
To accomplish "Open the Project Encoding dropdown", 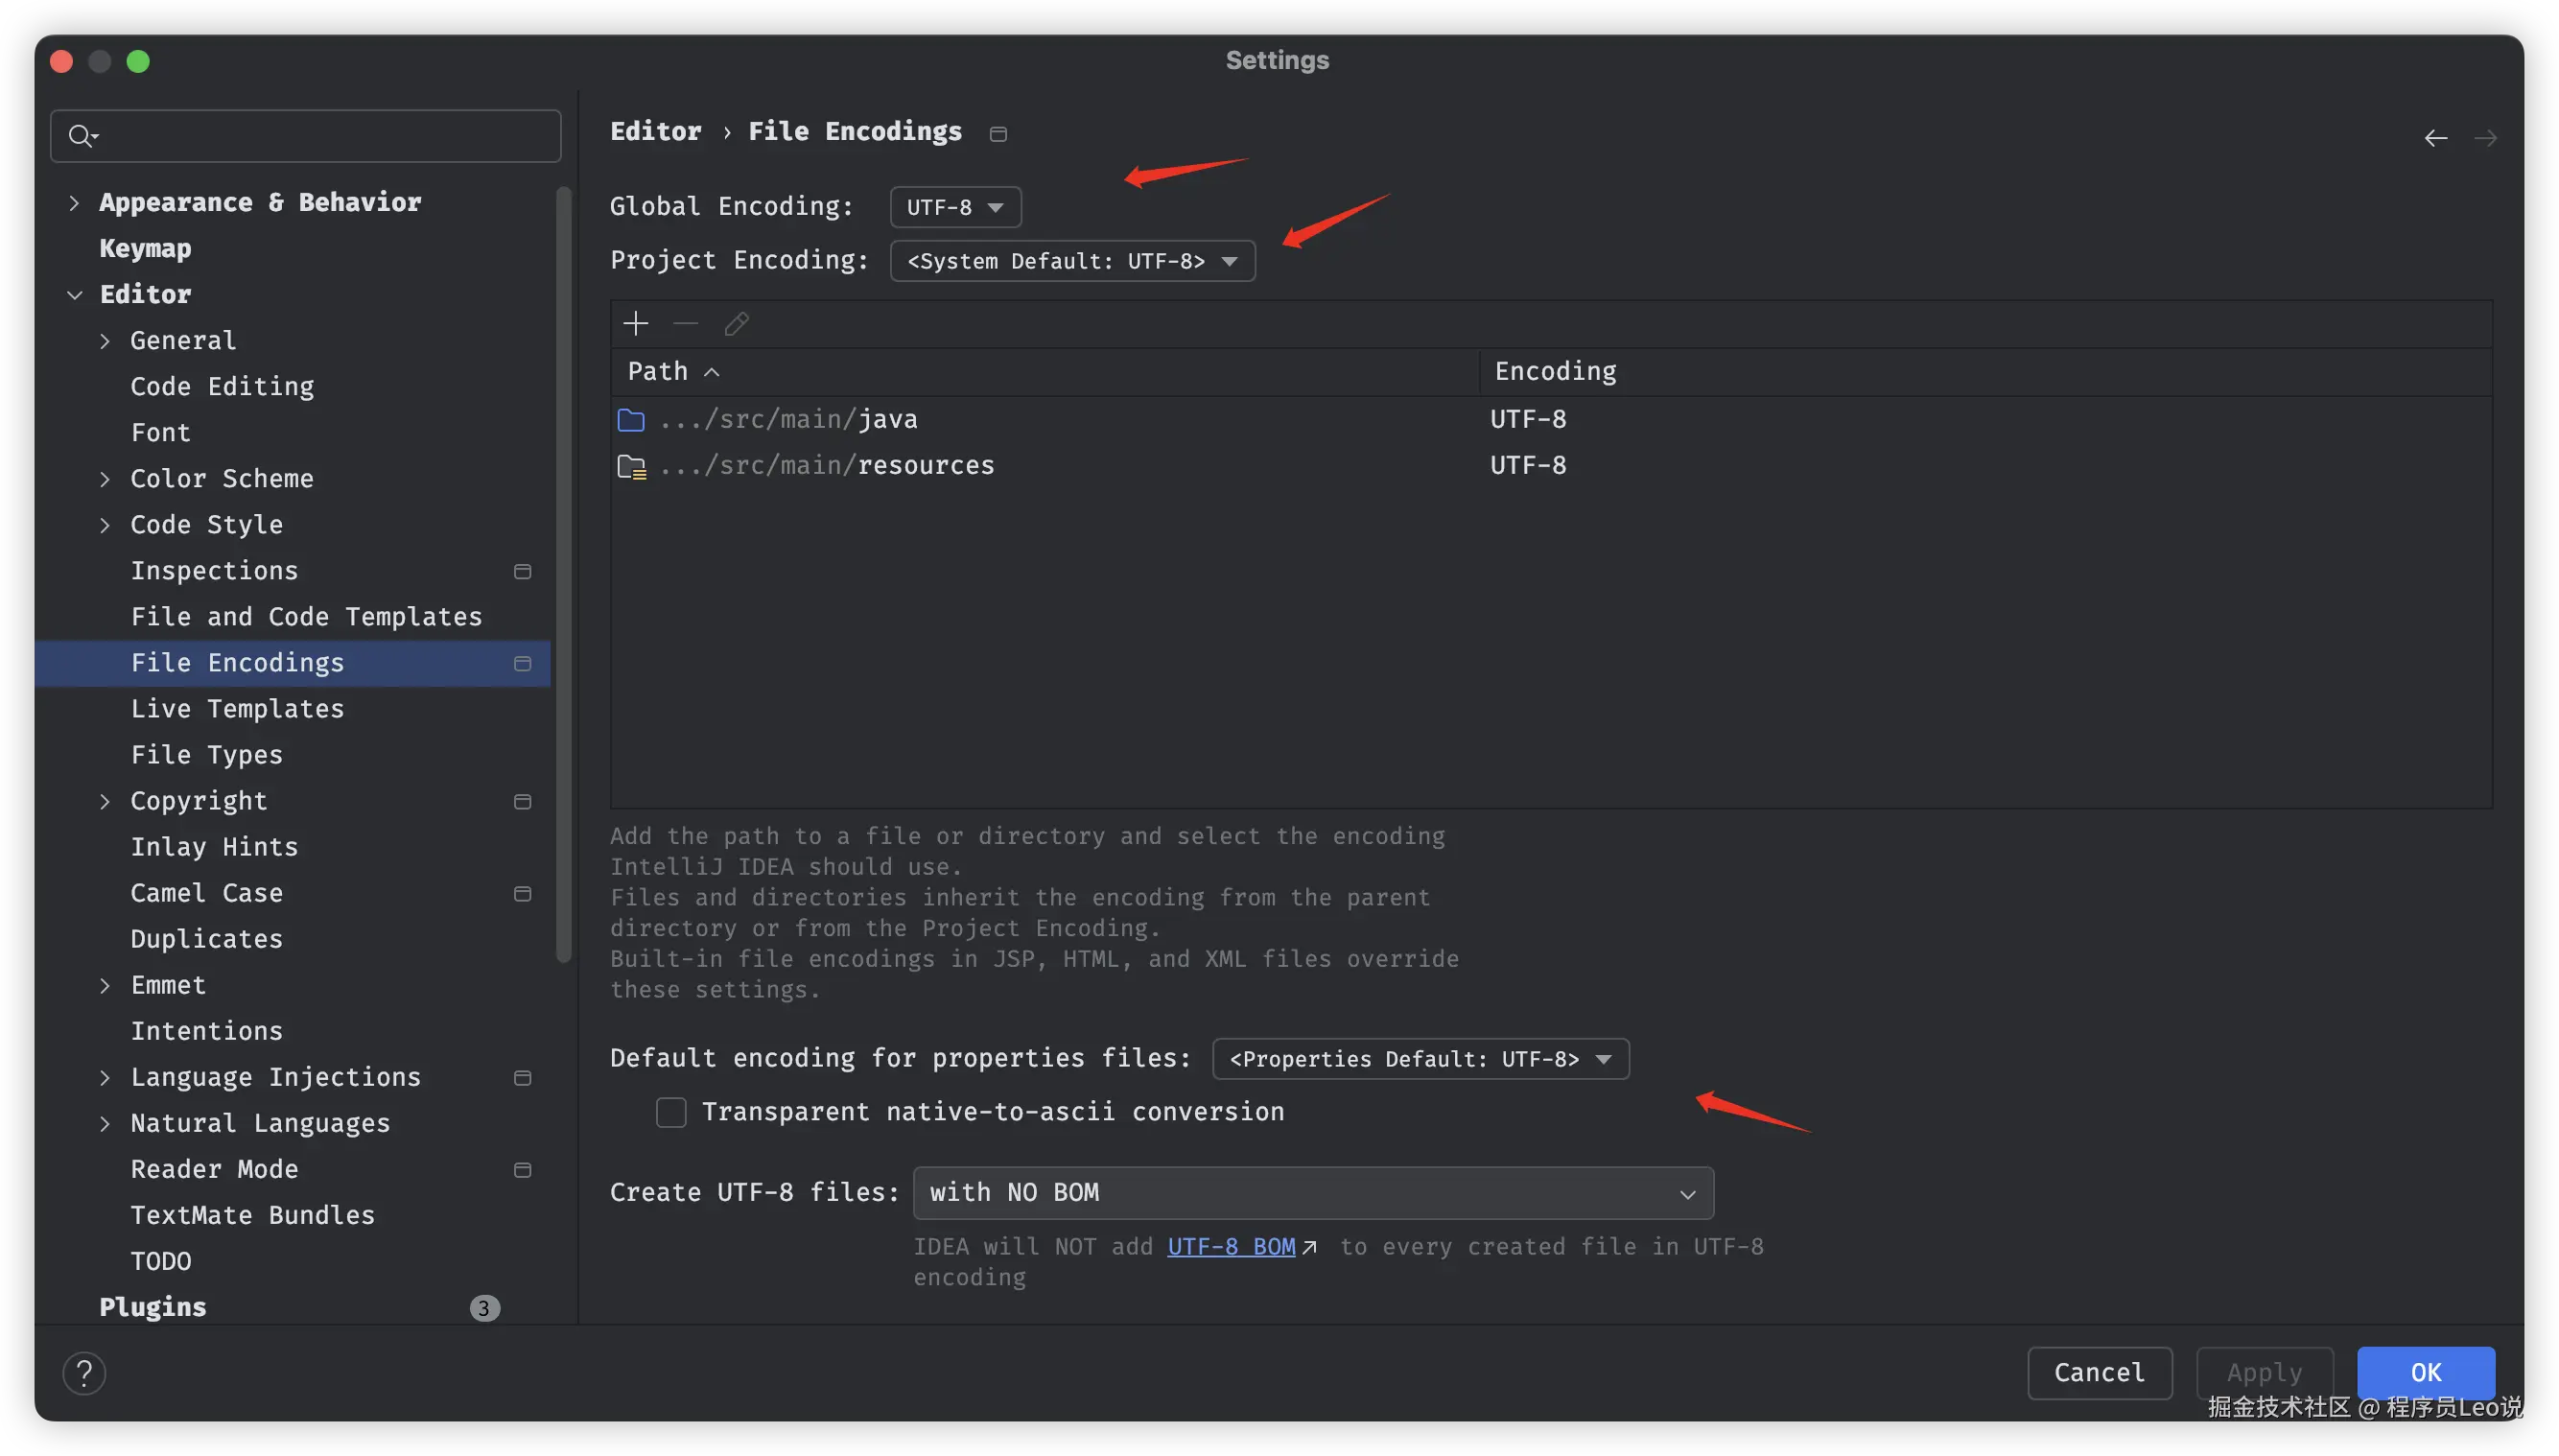I will tap(1072, 261).
